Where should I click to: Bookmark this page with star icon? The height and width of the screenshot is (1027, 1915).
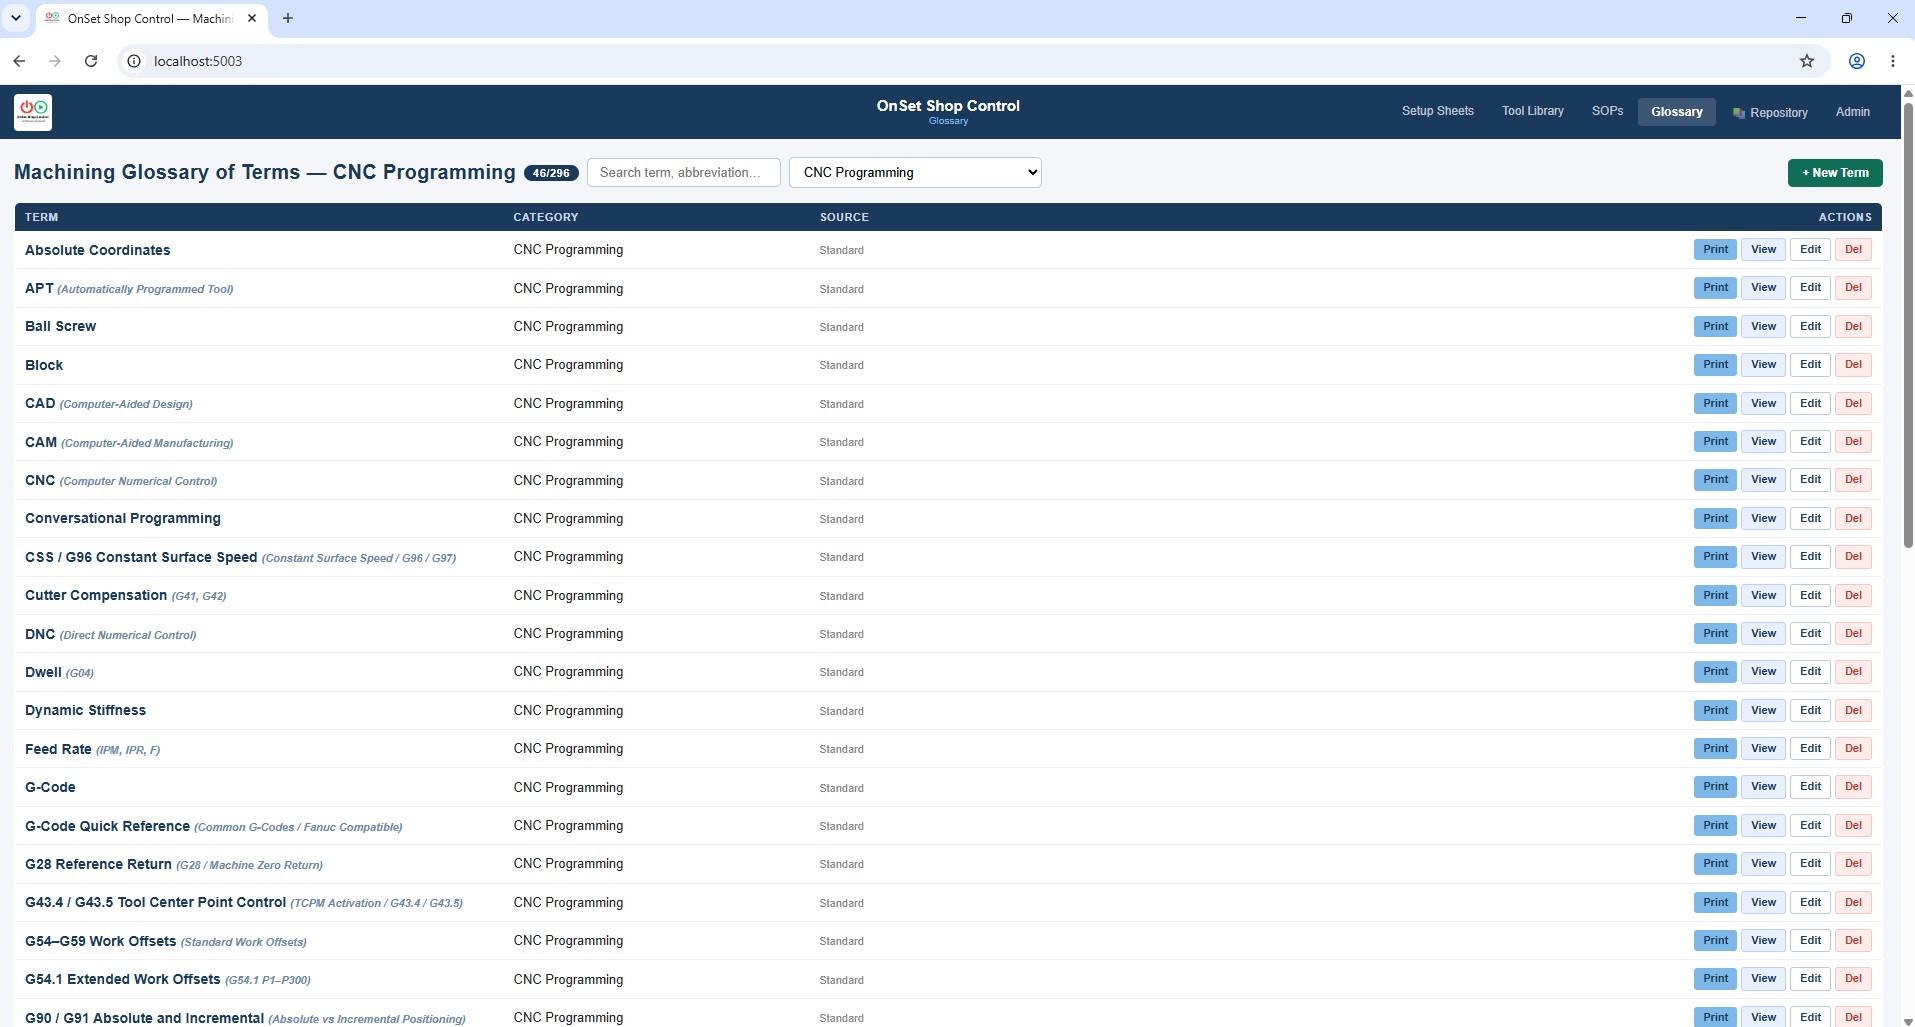[1806, 61]
